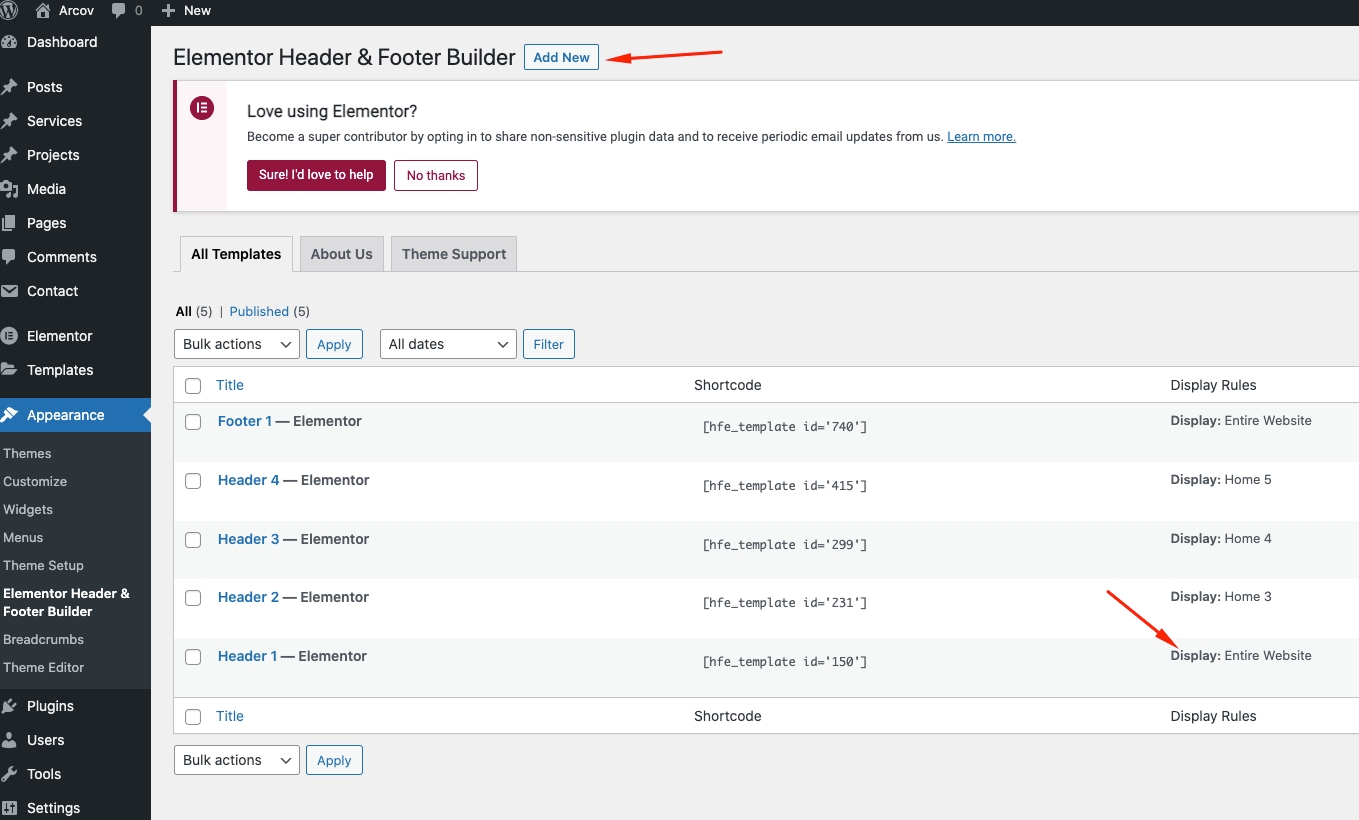Open the bottom Bulk actions dropdown
The image size is (1359, 820).
pos(236,760)
